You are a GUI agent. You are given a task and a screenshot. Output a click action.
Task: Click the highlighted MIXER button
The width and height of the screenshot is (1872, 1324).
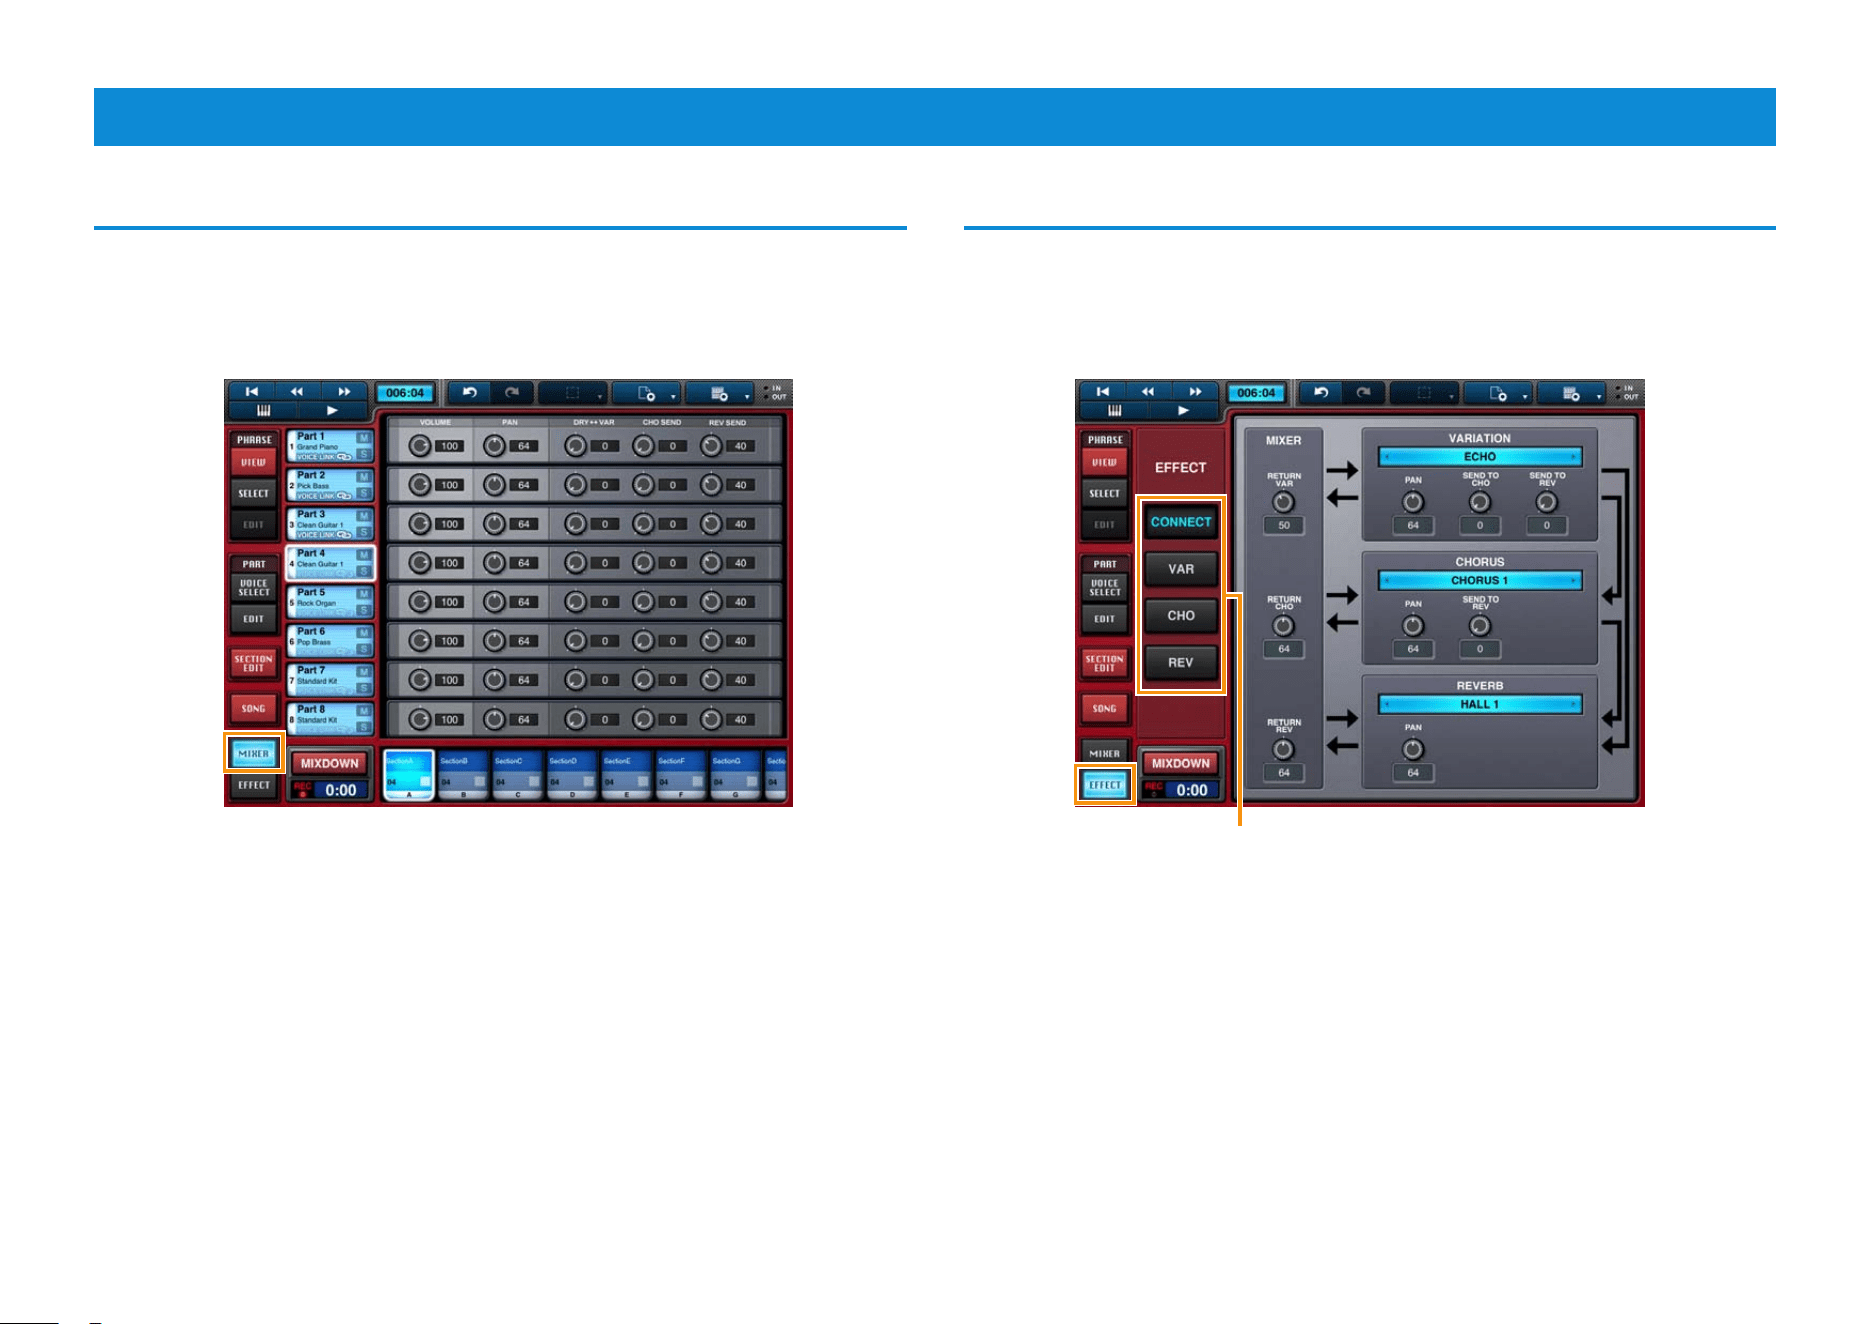coord(254,754)
